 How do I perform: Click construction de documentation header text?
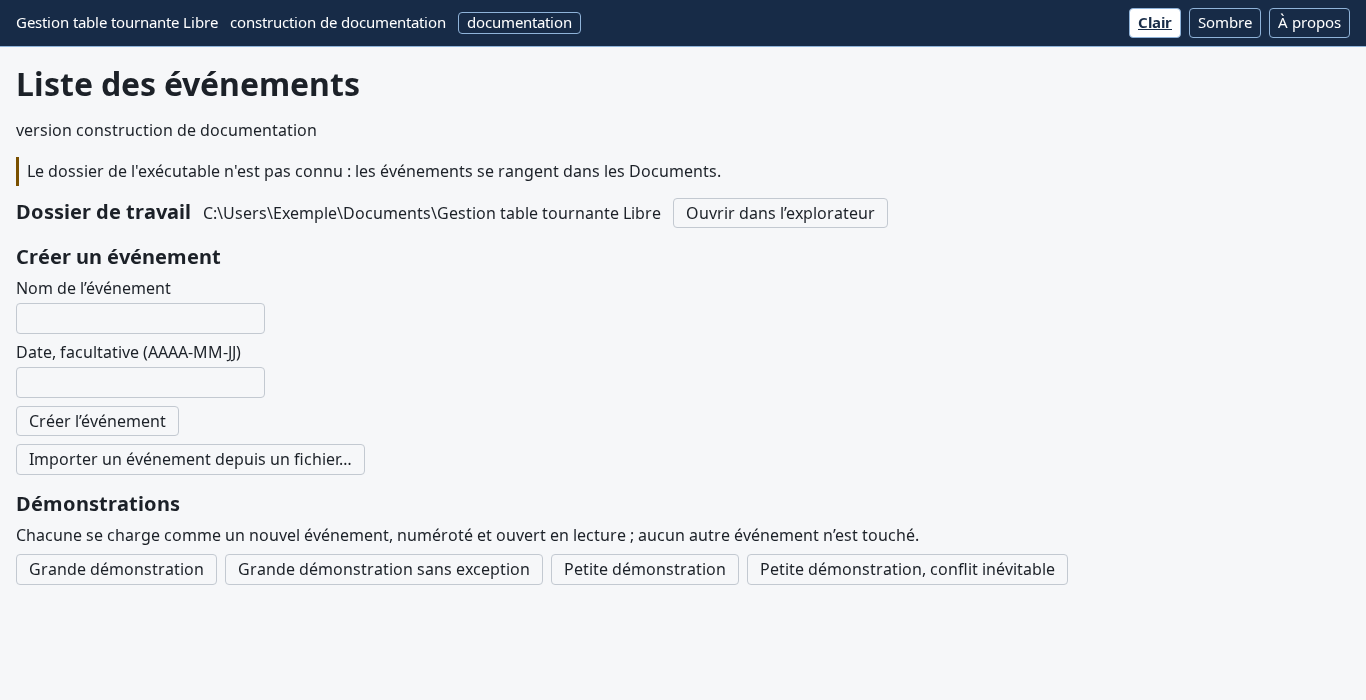pos(338,23)
